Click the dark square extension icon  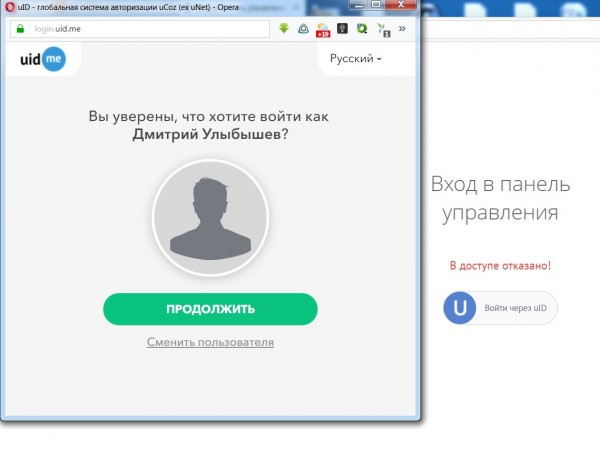(342, 28)
